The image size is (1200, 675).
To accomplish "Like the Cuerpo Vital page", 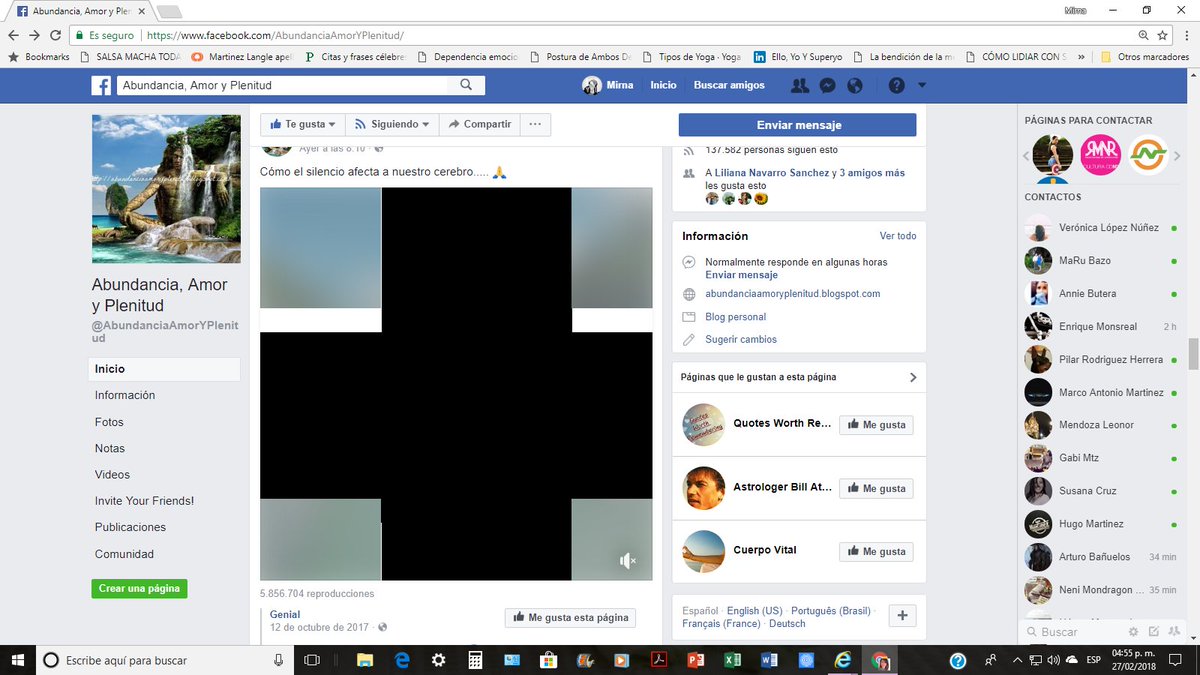I will (x=876, y=551).
